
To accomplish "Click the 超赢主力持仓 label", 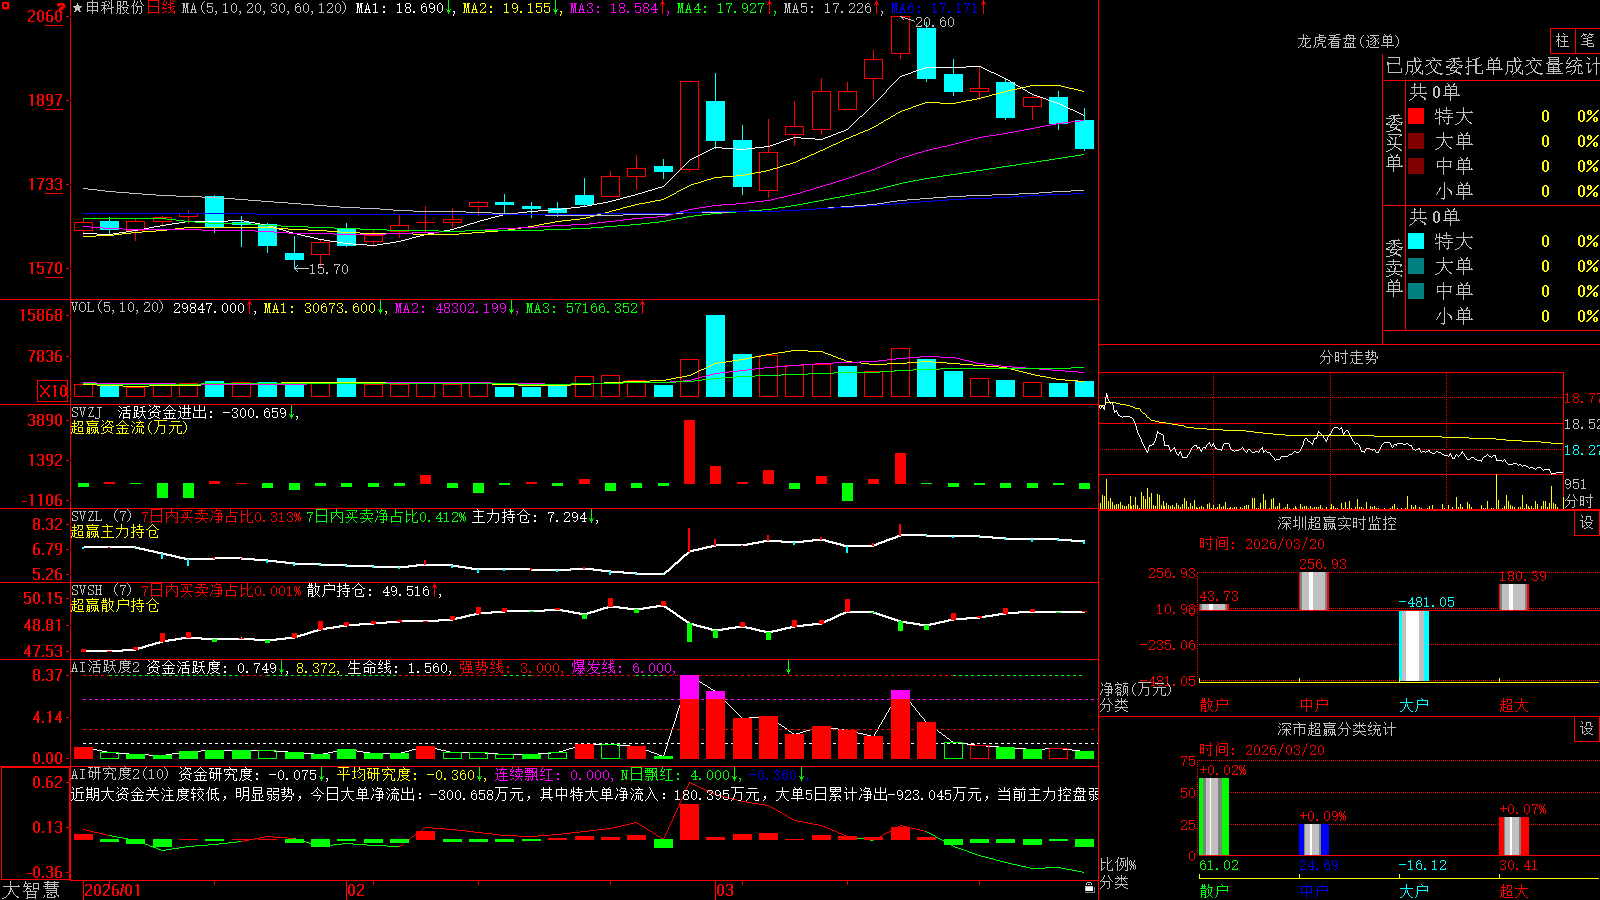I will [115, 531].
